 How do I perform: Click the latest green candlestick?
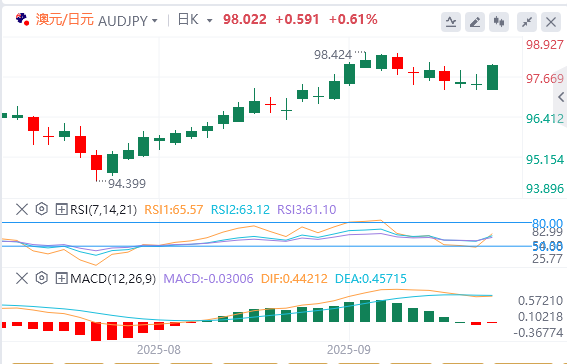(492, 77)
